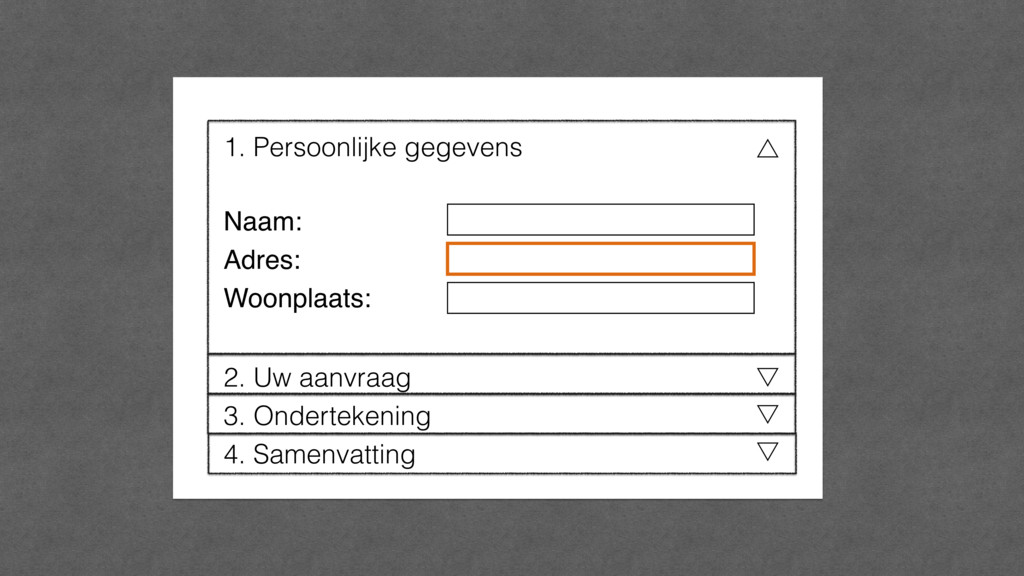Select the Woonplaats text box
This screenshot has height=576, width=1024.
coord(601,298)
